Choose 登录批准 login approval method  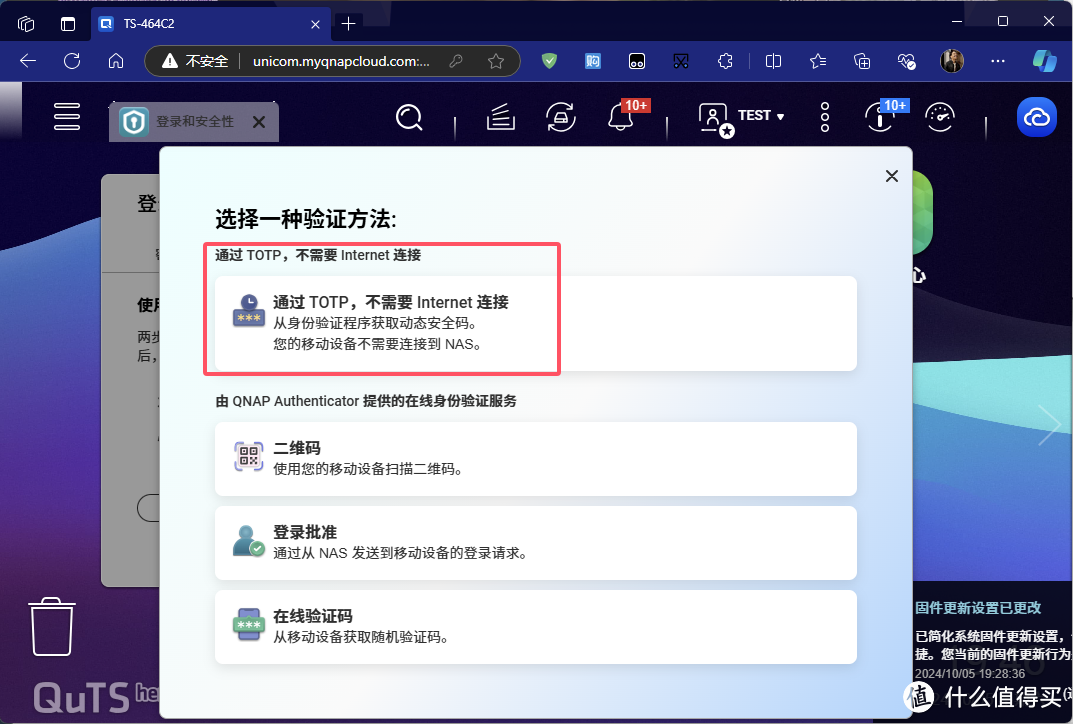click(x=535, y=542)
